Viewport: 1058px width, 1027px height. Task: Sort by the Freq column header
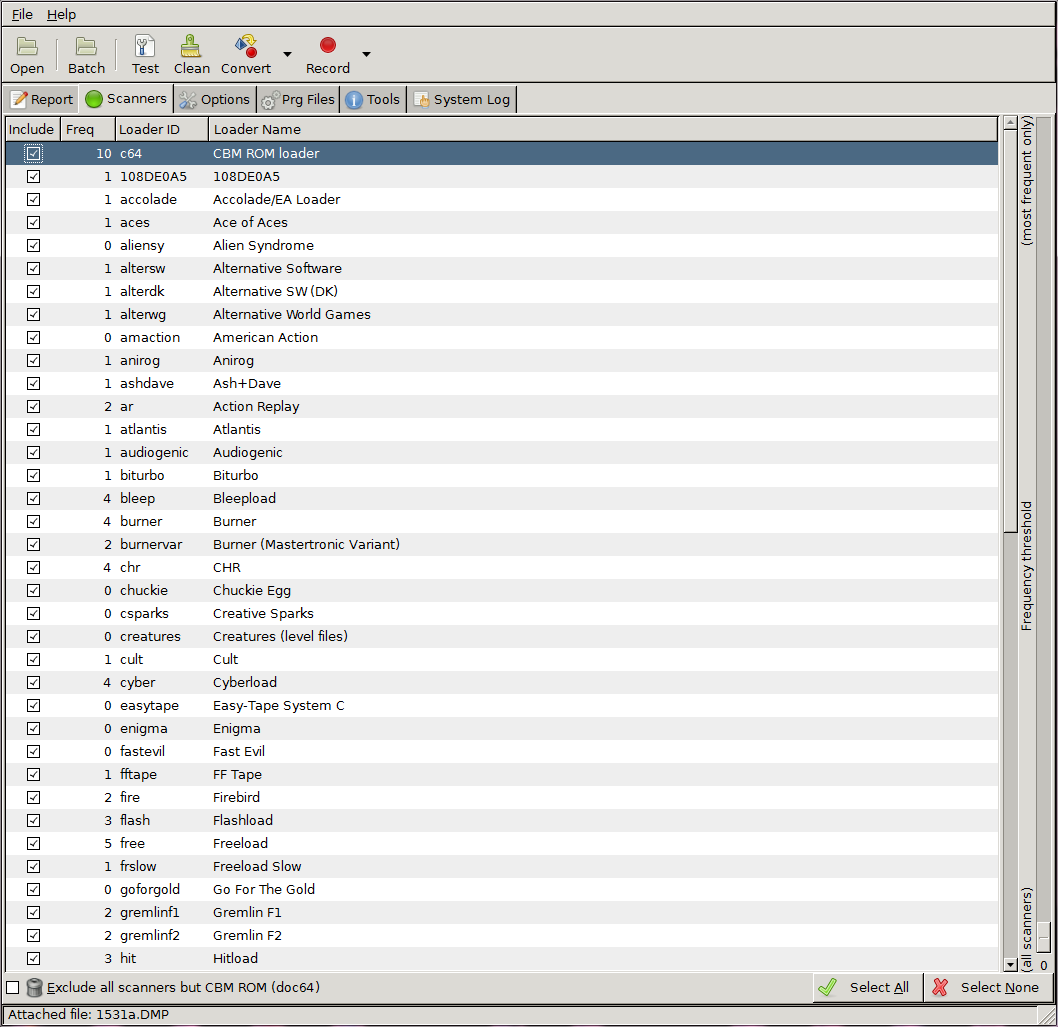pos(88,130)
